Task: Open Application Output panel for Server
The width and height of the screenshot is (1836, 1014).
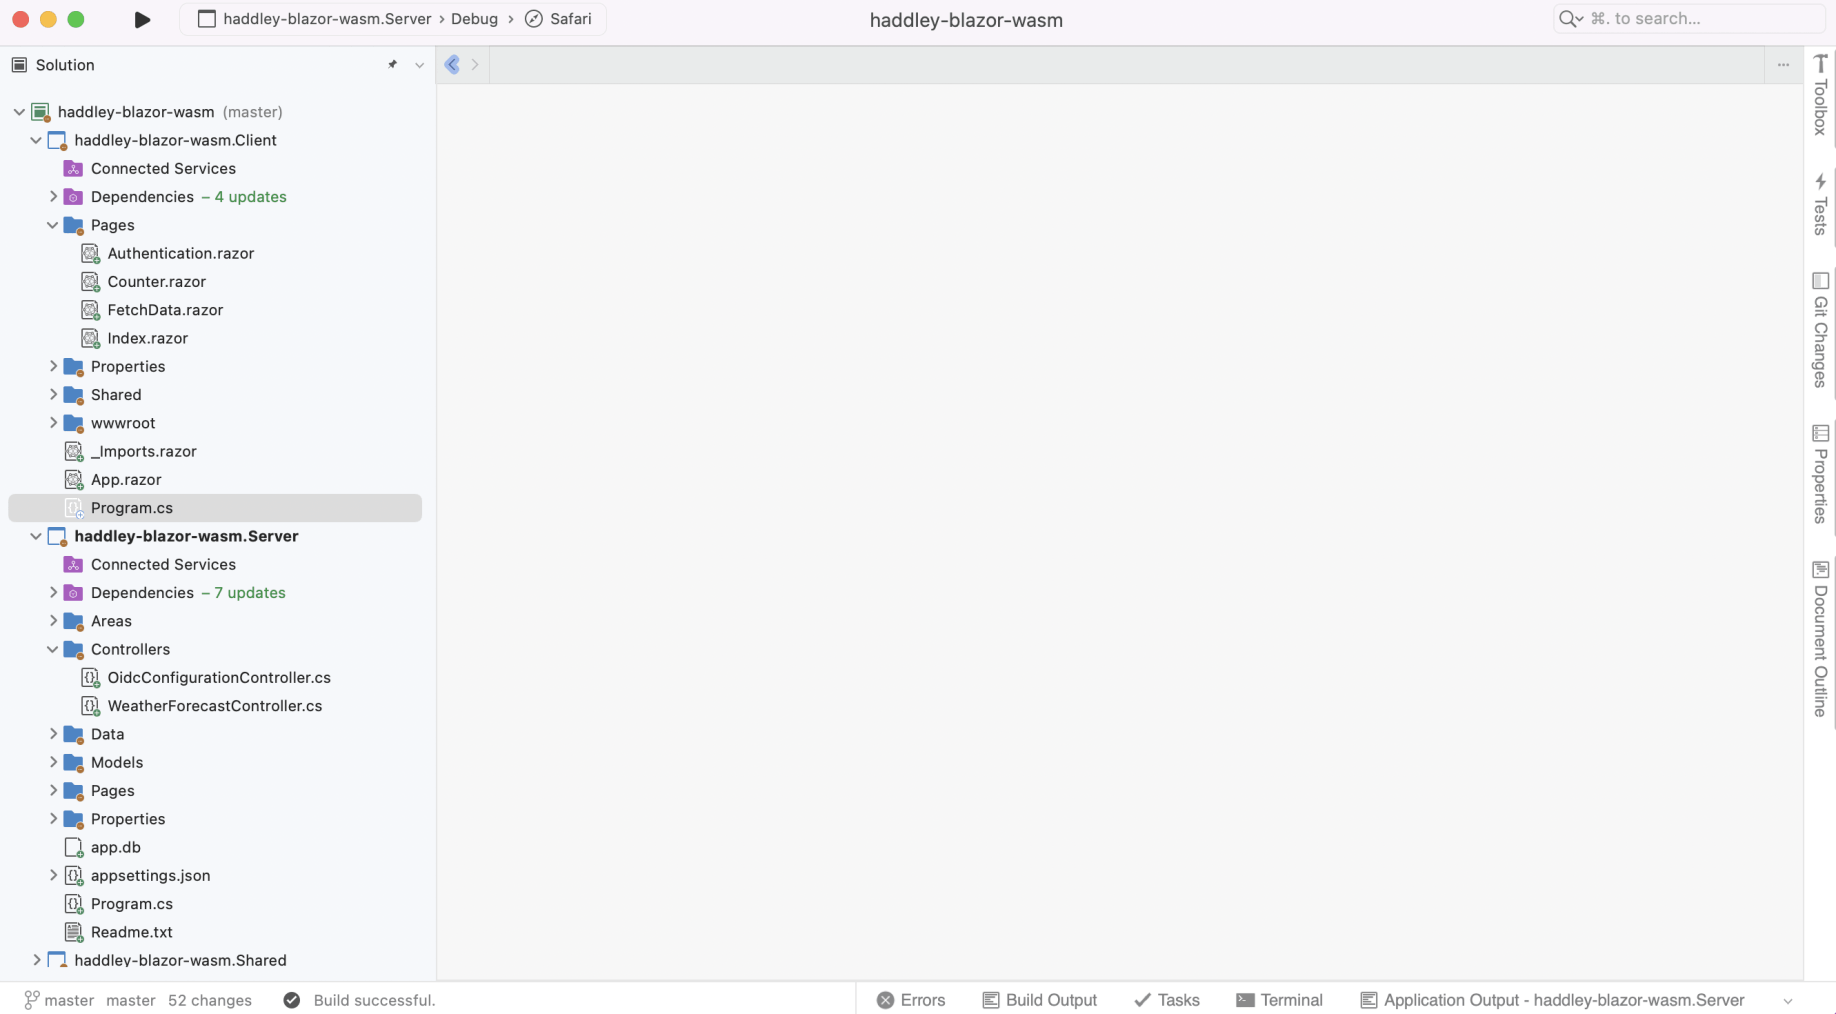Action: pos(1552,1000)
